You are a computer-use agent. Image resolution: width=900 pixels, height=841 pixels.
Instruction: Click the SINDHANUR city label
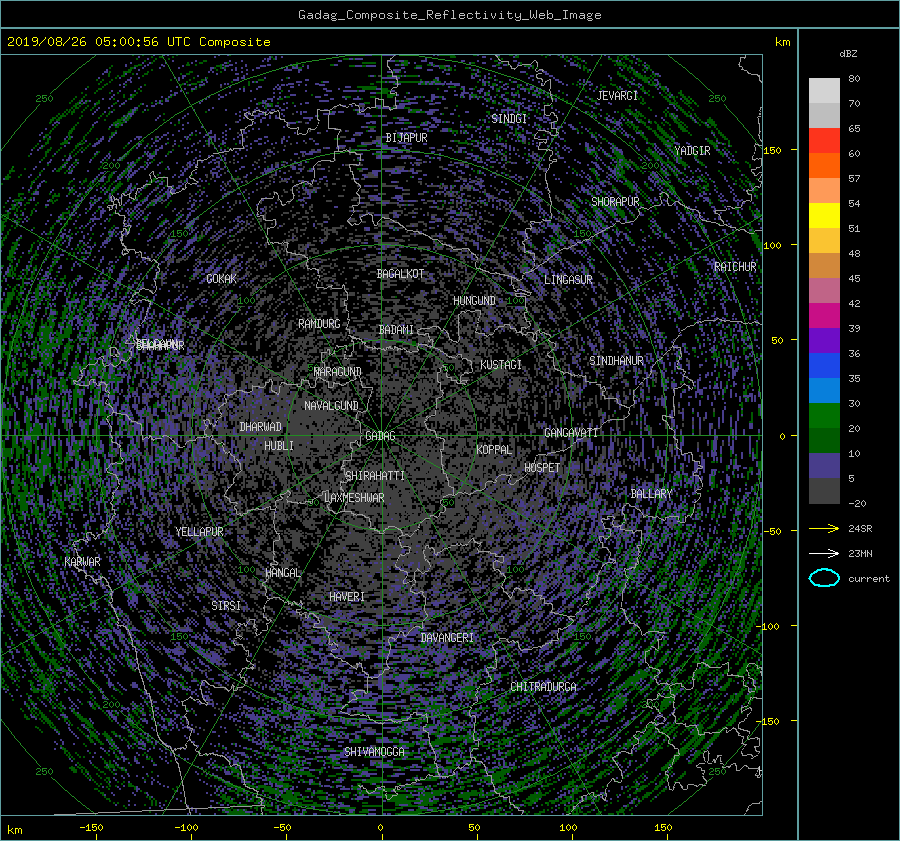click(616, 361)
